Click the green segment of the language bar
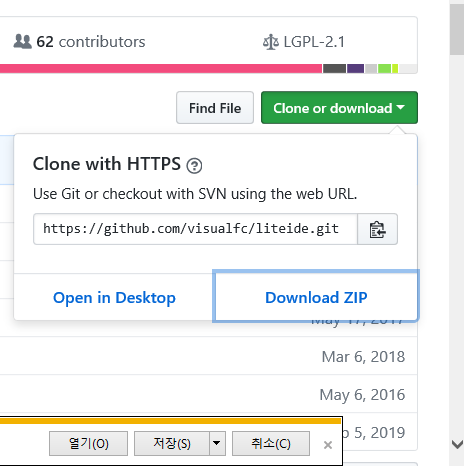 pos(384,69)
